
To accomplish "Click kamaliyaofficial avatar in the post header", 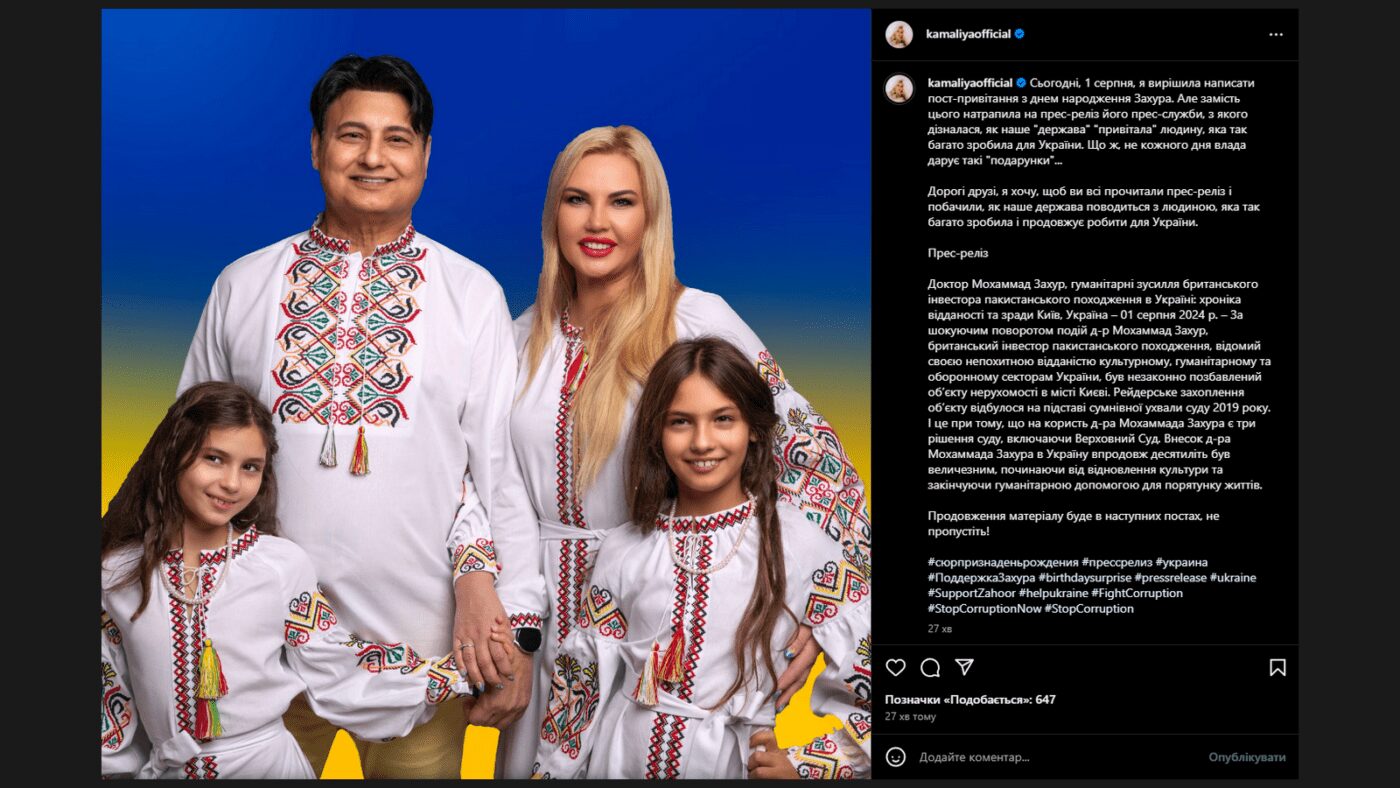I will (x=899, y=34).
